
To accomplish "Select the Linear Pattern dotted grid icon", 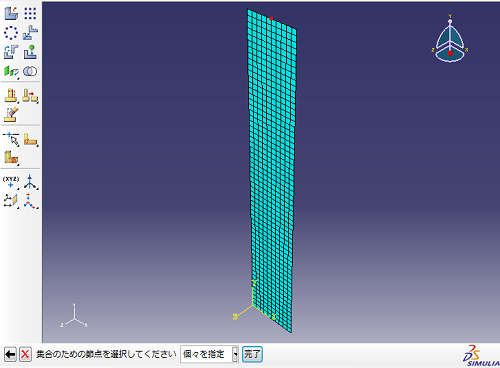I will point(30,13).
